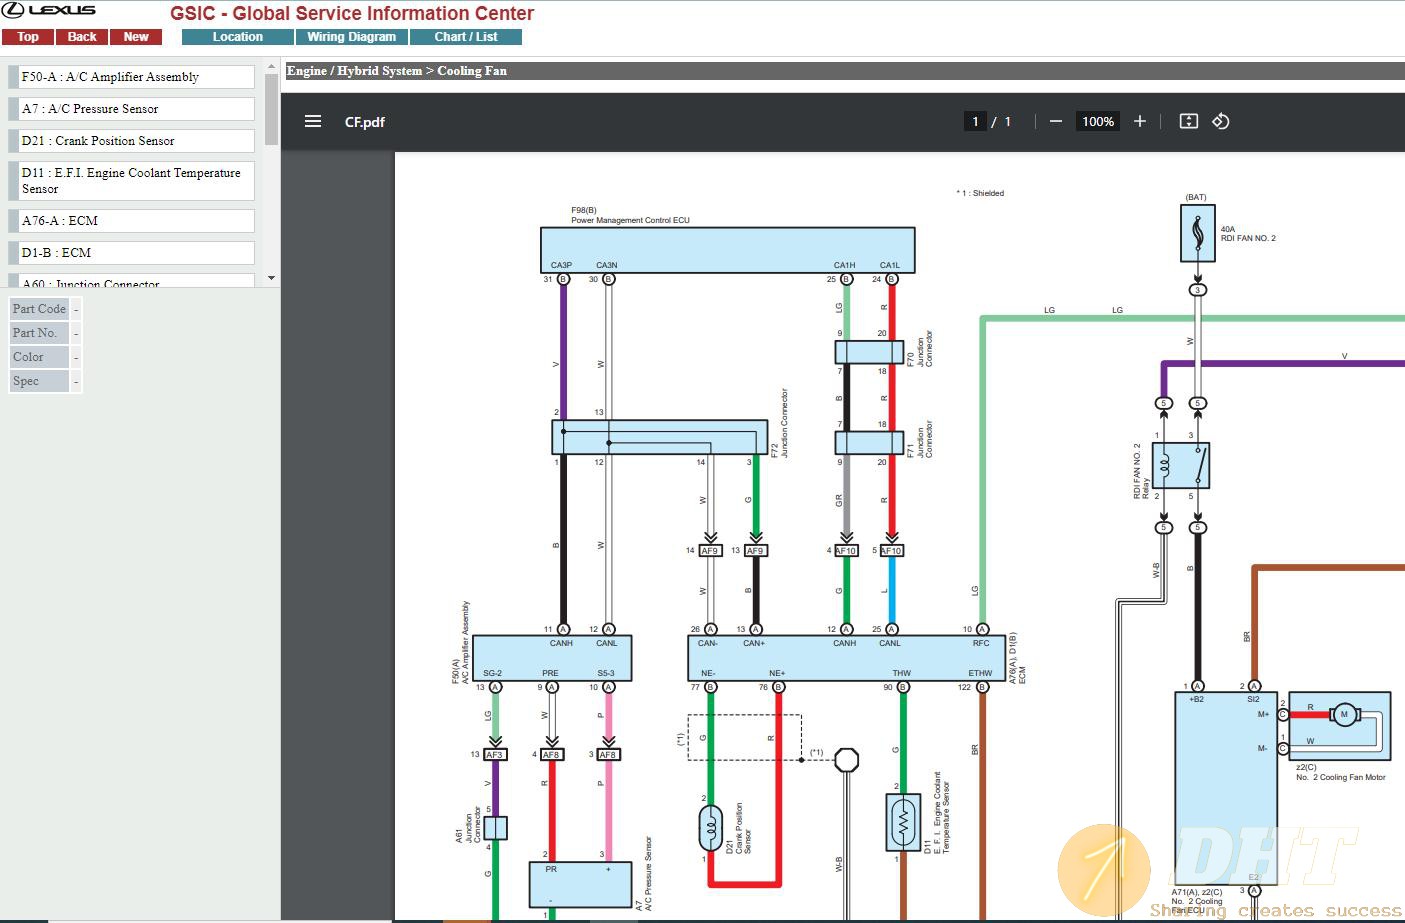Image resolution: width=1405 pixels, height=923 pixels.
Task: Zoom in with the plus icon
Action: point(1140,122)
